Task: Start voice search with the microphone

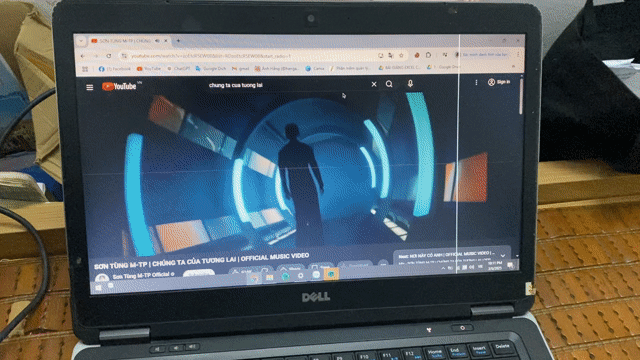Action: point(410,84)
